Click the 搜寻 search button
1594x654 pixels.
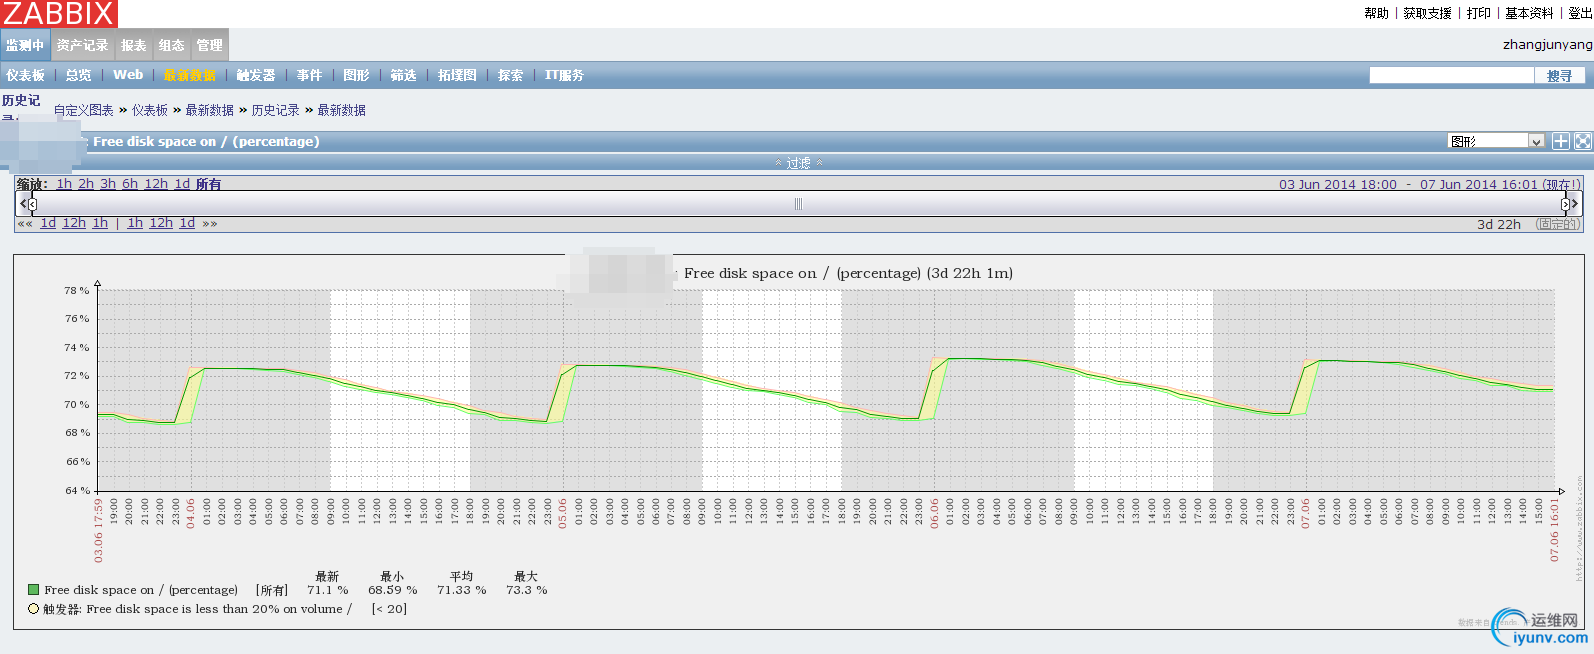(x=1559, y=76)
